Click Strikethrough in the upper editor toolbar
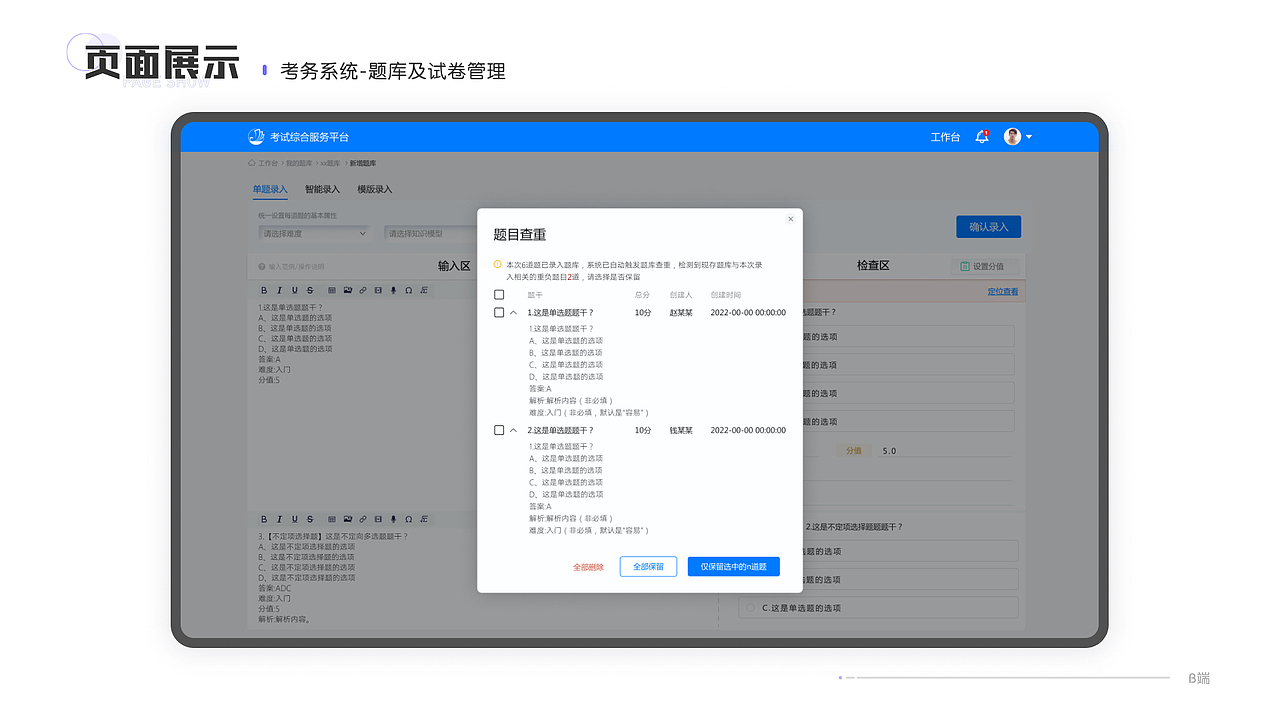Image resolution: width=1280 pixels, height=720 pixels. coord(310,290)
